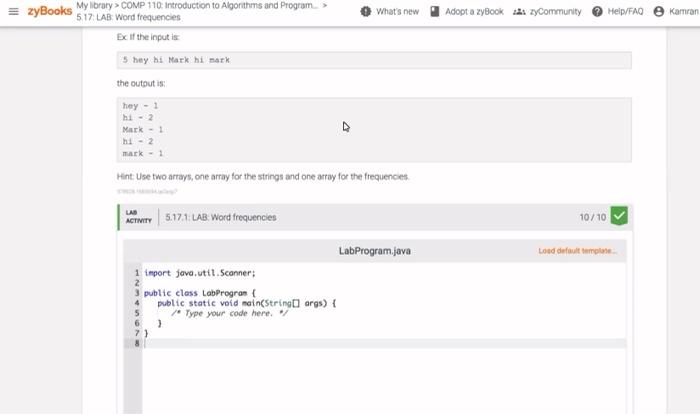Go to My library breadcrumb

tap(94, 6)
